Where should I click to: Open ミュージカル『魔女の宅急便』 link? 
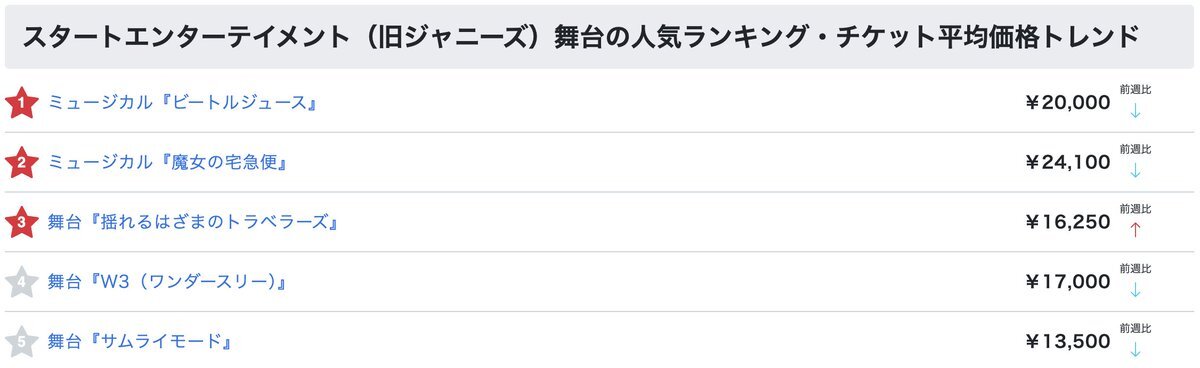tap(169, 162)
